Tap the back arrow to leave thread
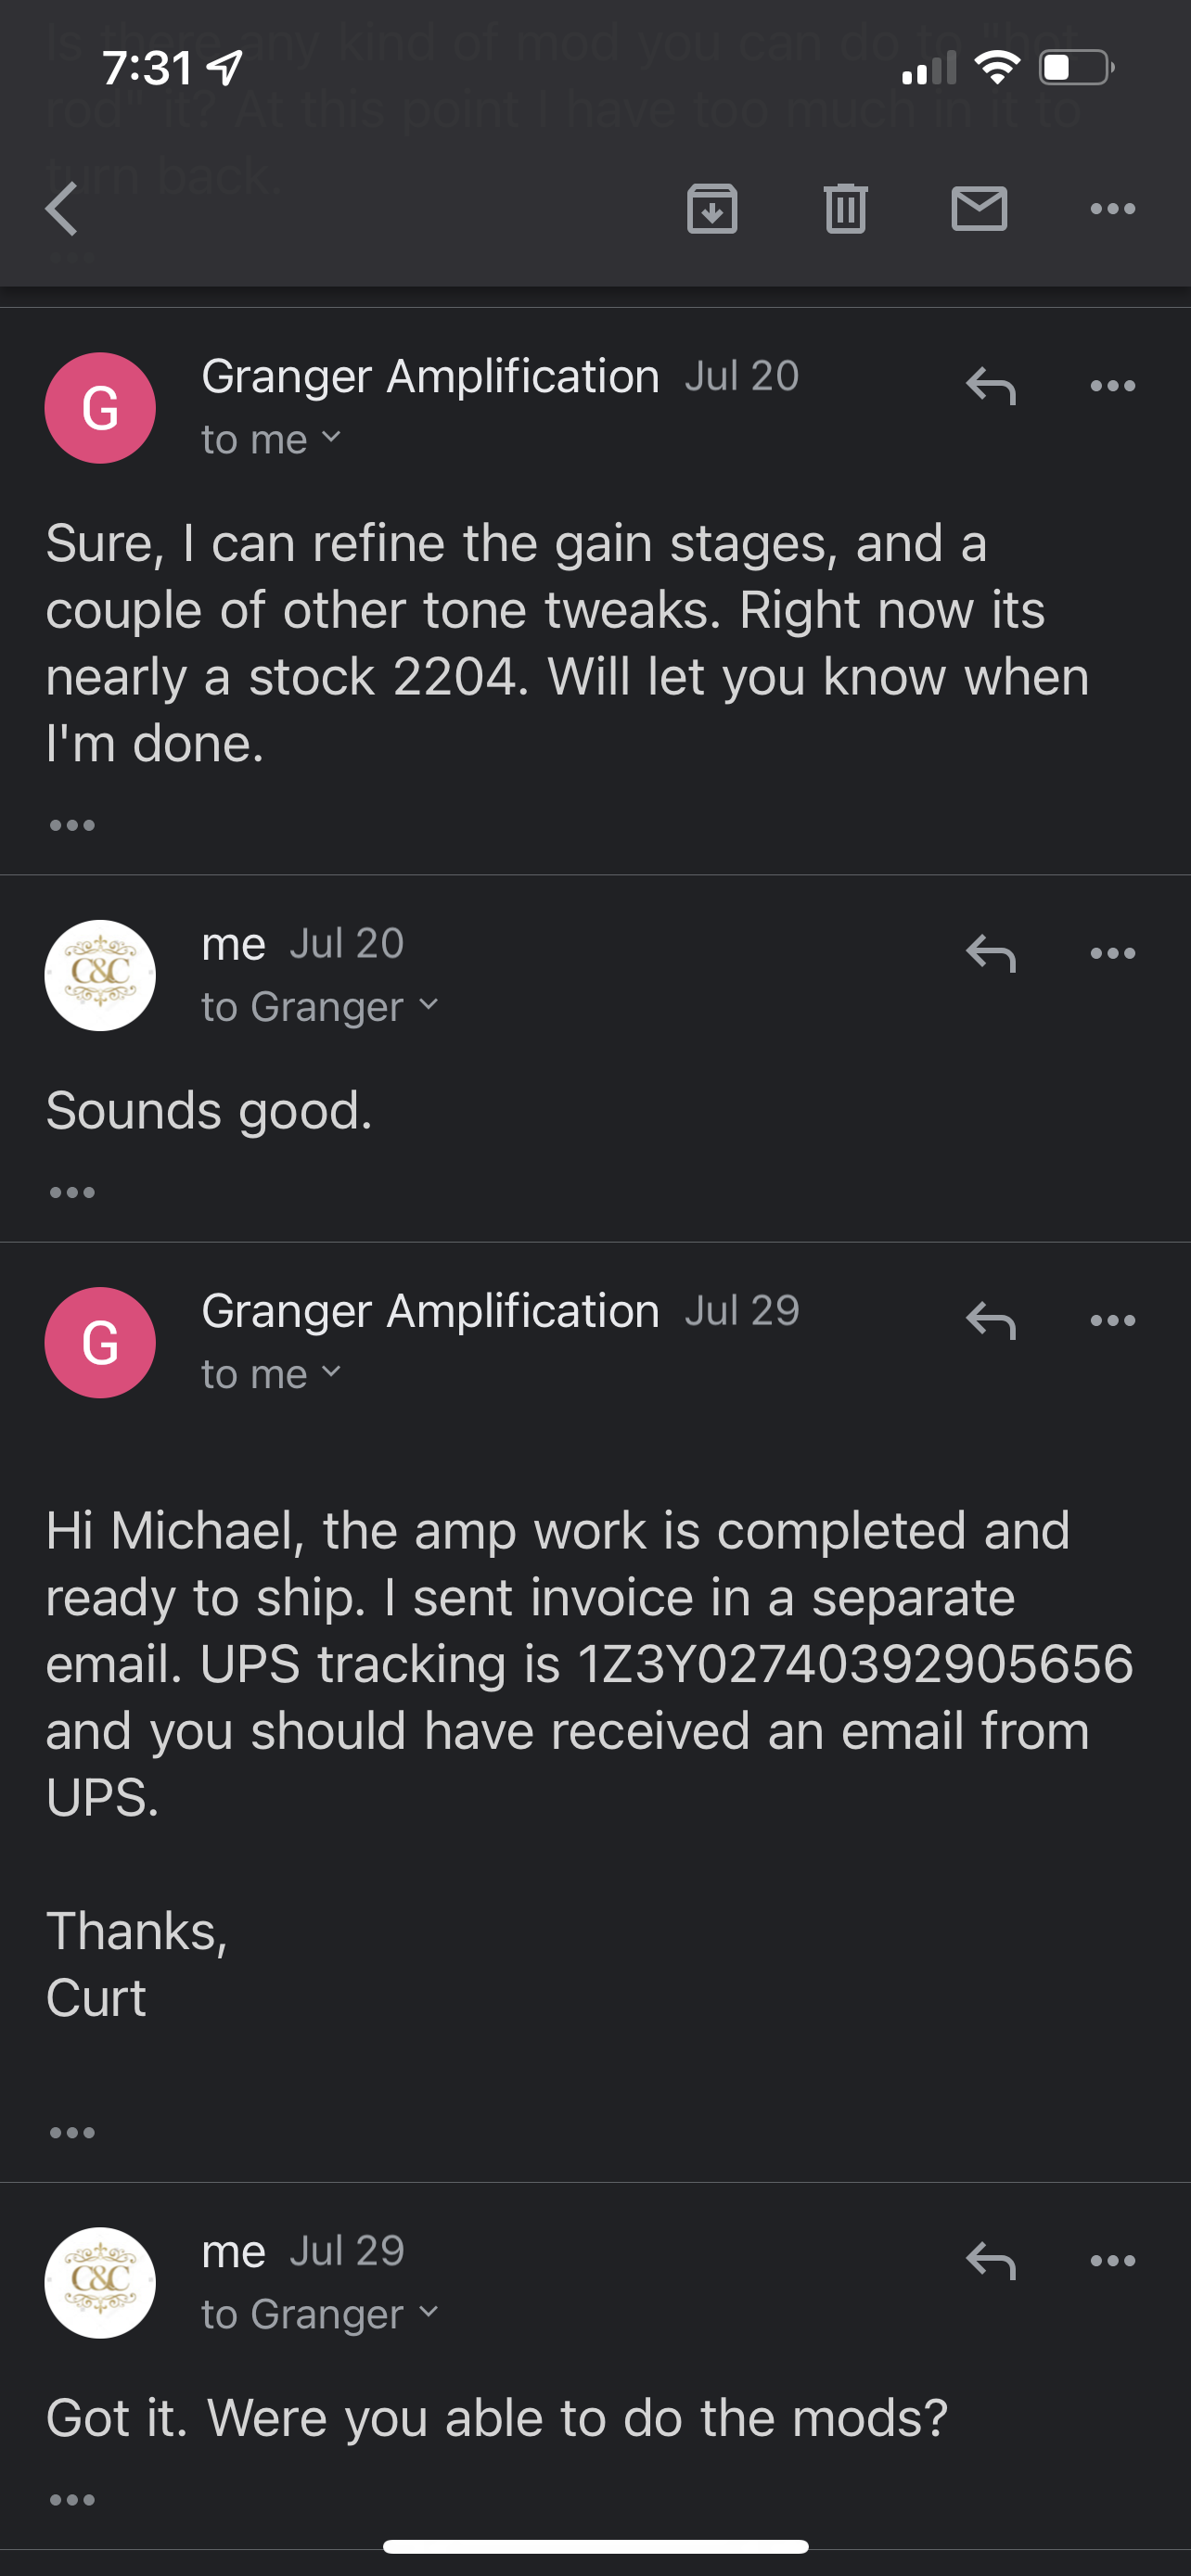Viewport: 1191px width, 2576px height. point(62,209)
